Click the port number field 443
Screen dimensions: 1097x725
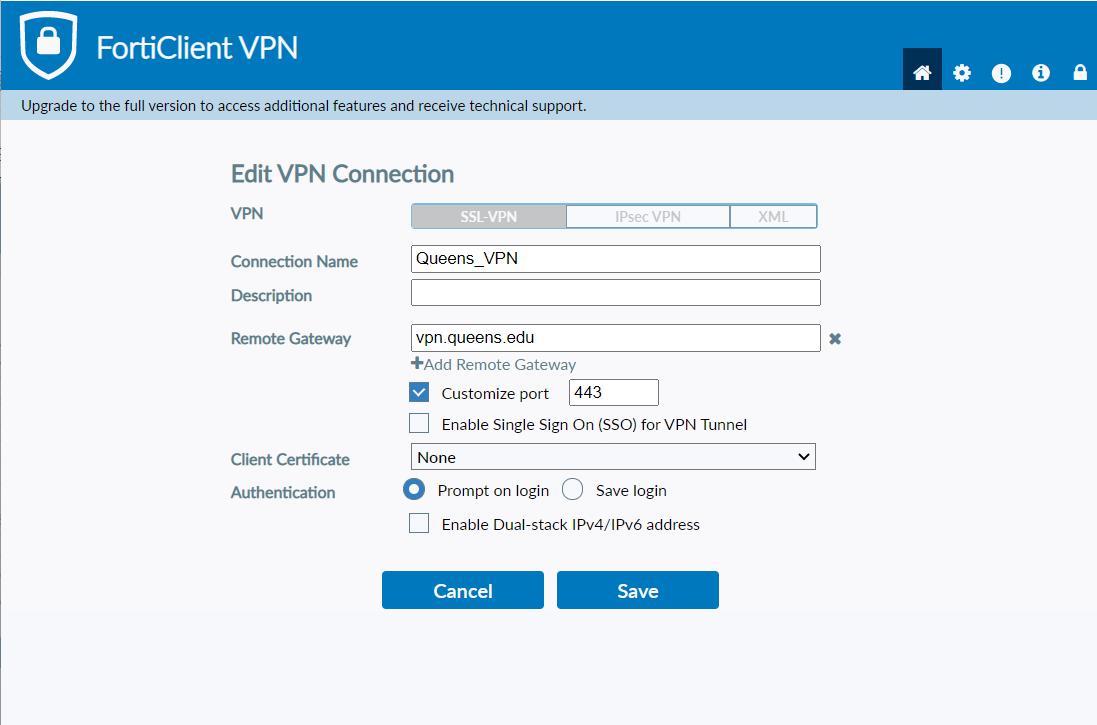click(614, 393)
